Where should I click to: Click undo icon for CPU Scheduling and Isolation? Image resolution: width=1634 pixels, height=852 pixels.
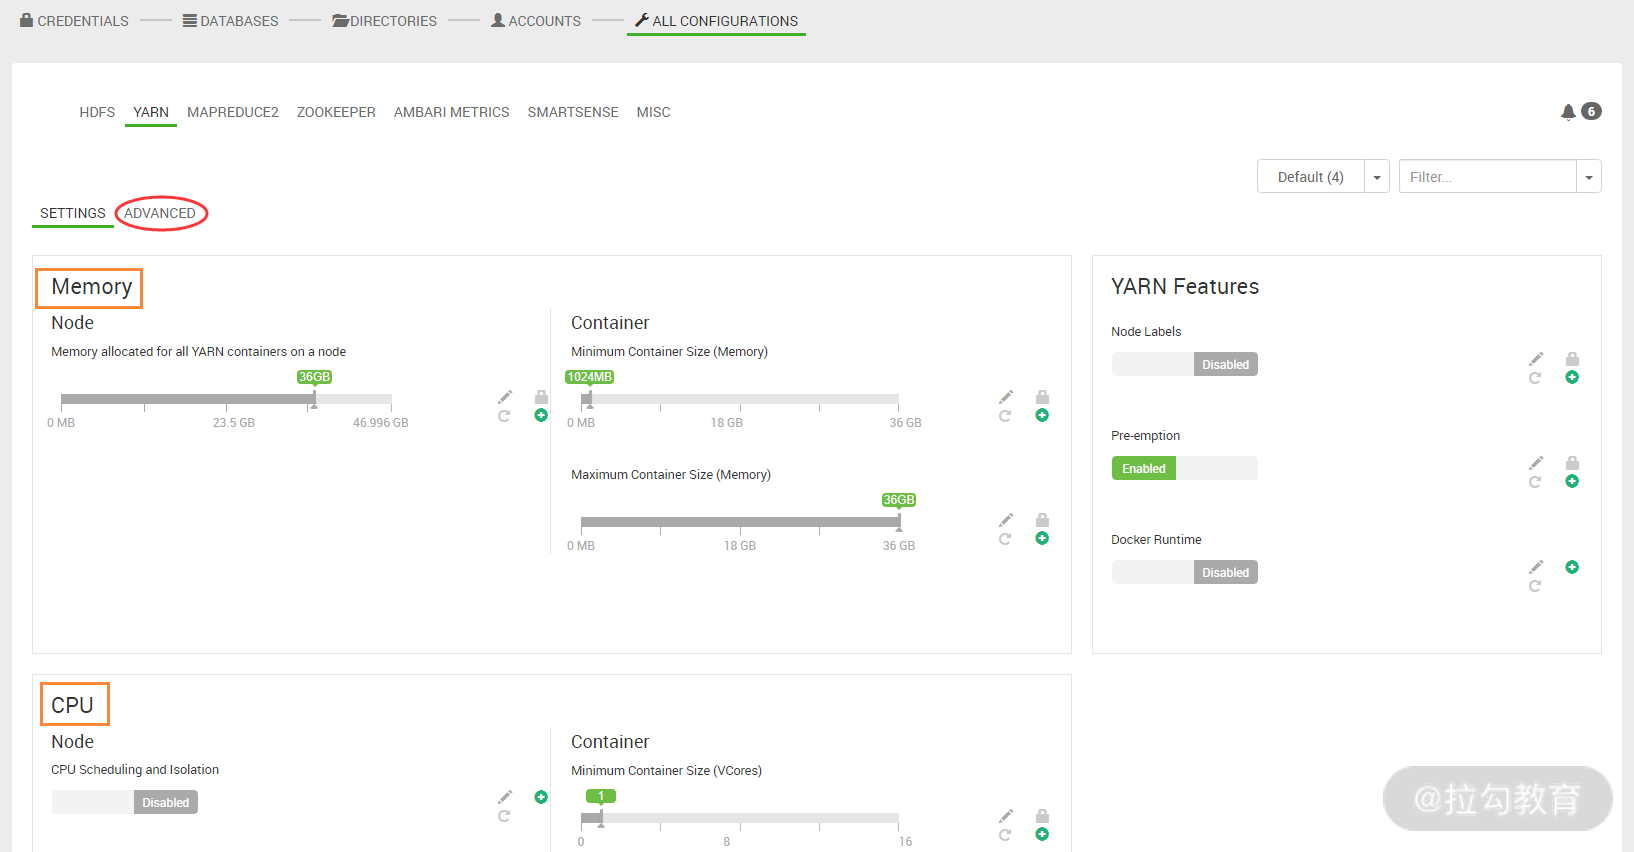point(504,816)
